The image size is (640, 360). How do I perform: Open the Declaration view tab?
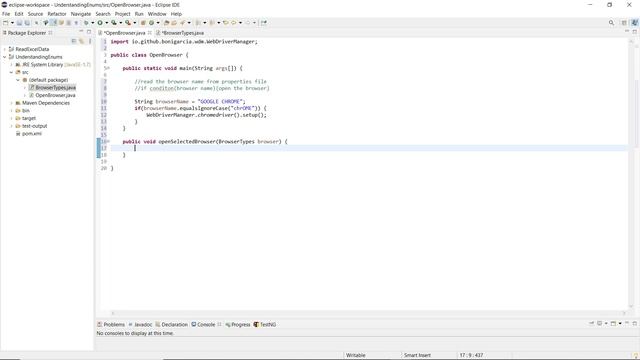(171, 324)
